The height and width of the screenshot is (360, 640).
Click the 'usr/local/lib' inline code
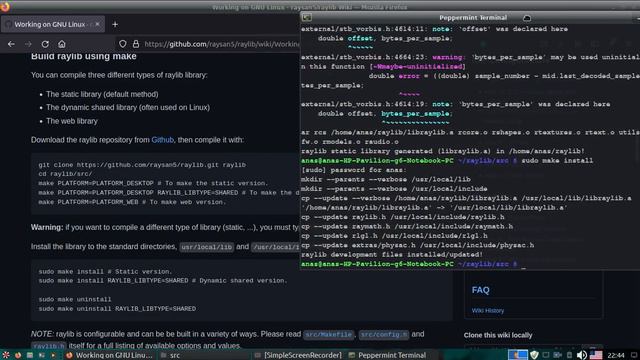(x=207, y=247)
